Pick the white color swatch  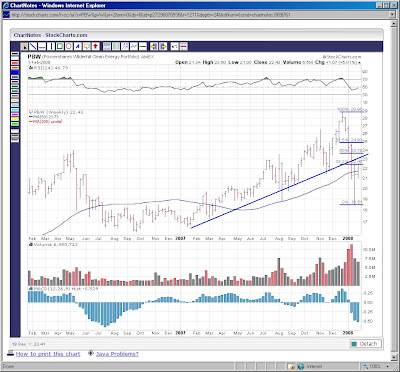(15, 58)
